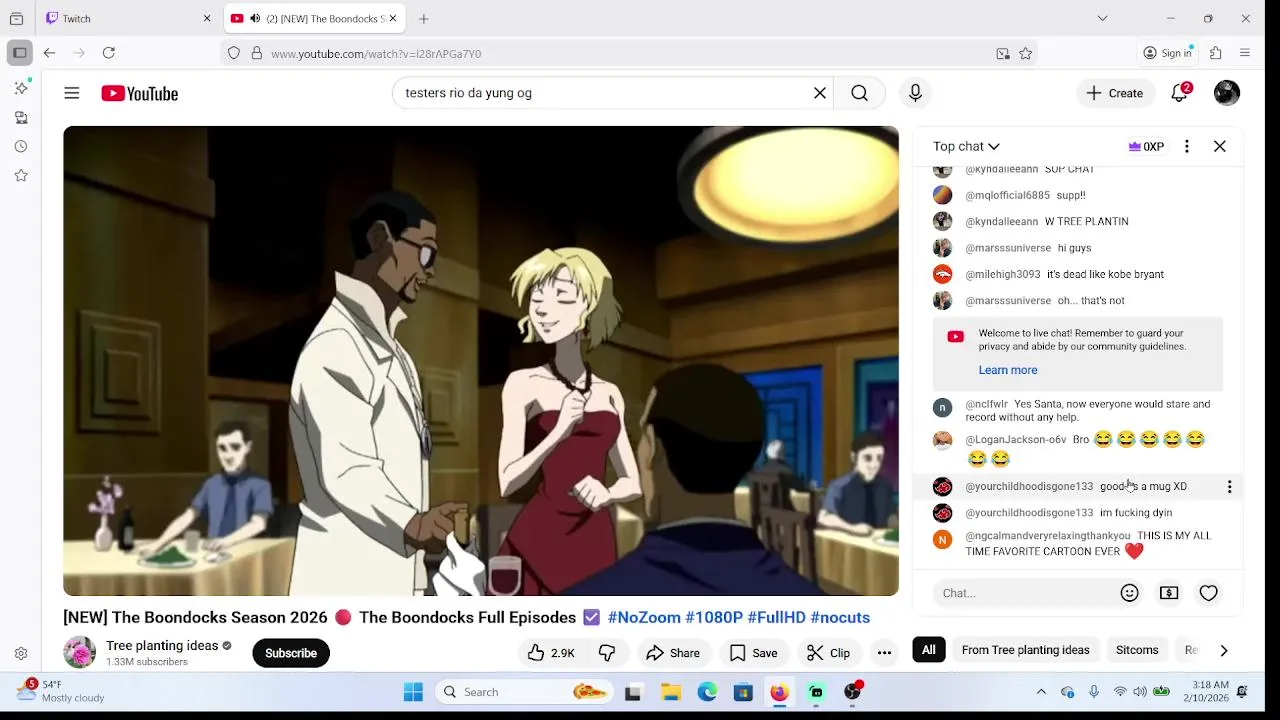
Task: Click the Share button
Action: click(673, 653)
